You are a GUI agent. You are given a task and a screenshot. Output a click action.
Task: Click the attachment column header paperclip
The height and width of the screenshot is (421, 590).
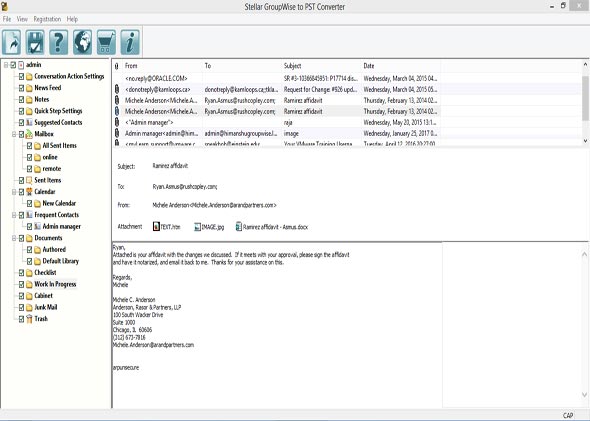coord(117,66)
